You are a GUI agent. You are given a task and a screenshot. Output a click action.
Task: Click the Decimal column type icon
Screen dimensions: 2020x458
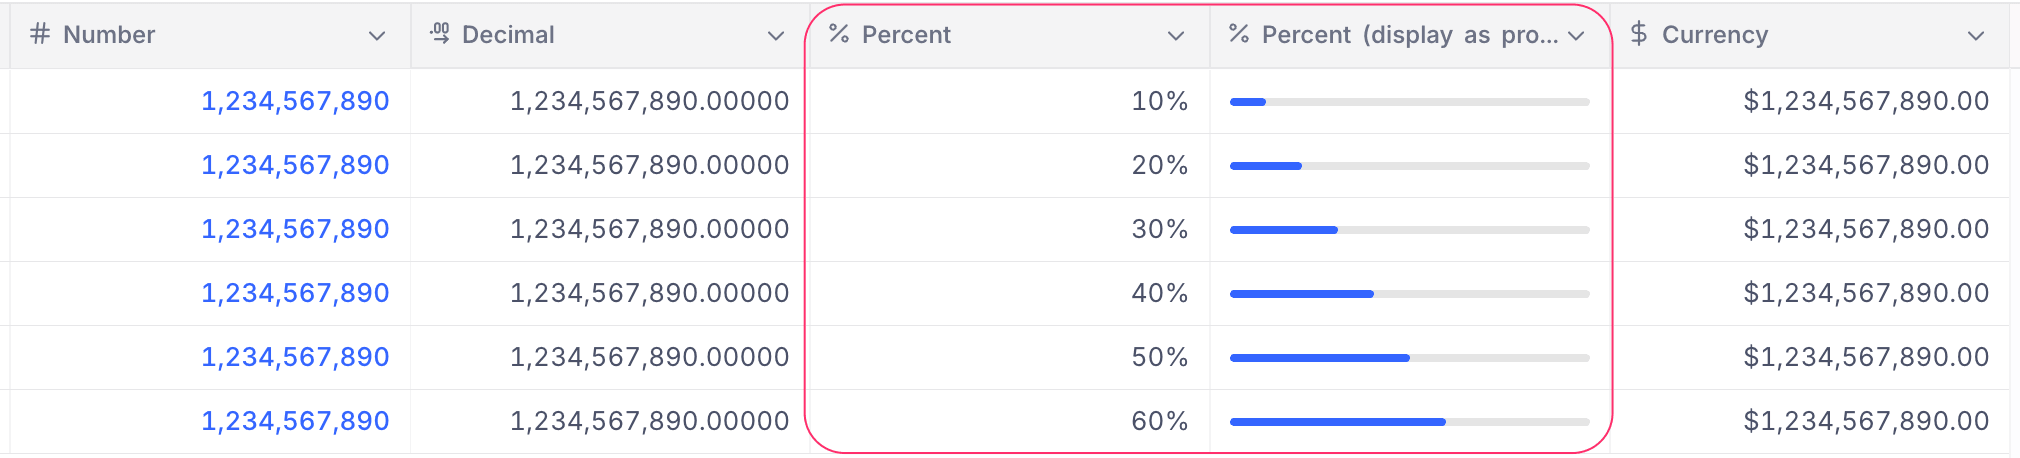coord(440,35)
